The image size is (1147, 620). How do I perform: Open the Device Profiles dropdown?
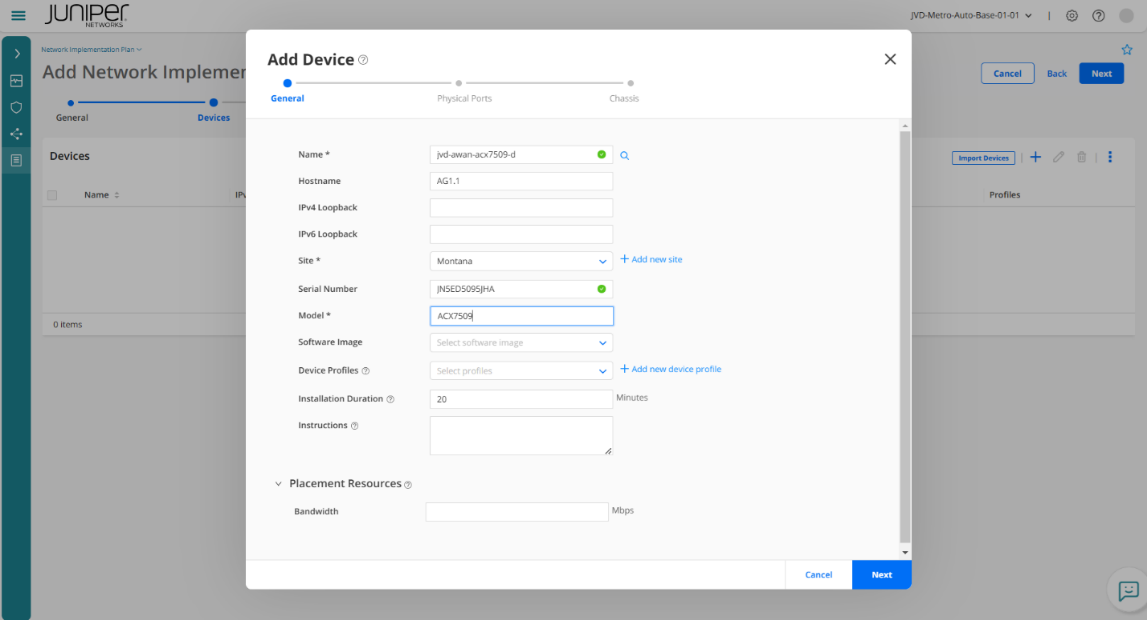(x=521, y=371)
